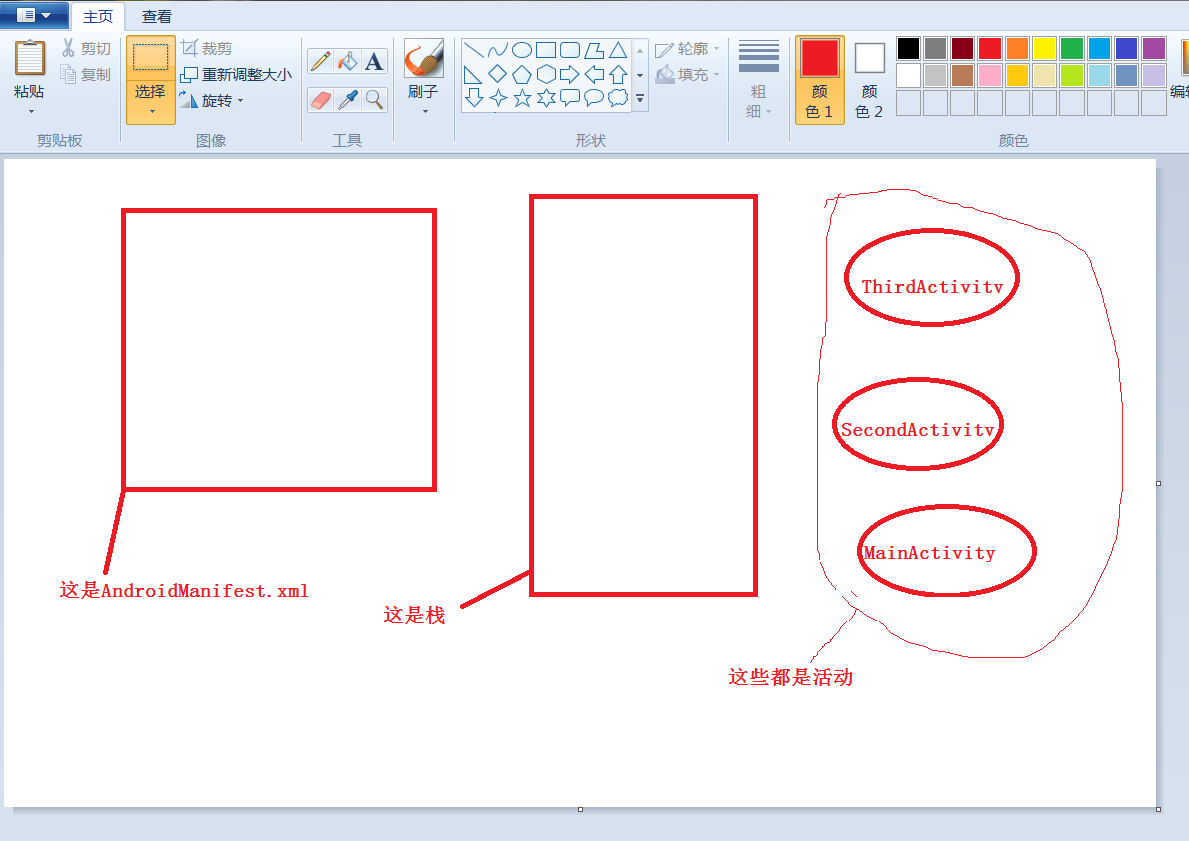Screen dimensions: 1189x841
Task: Choose the Four-point star shape
Action: pos(497,98)
